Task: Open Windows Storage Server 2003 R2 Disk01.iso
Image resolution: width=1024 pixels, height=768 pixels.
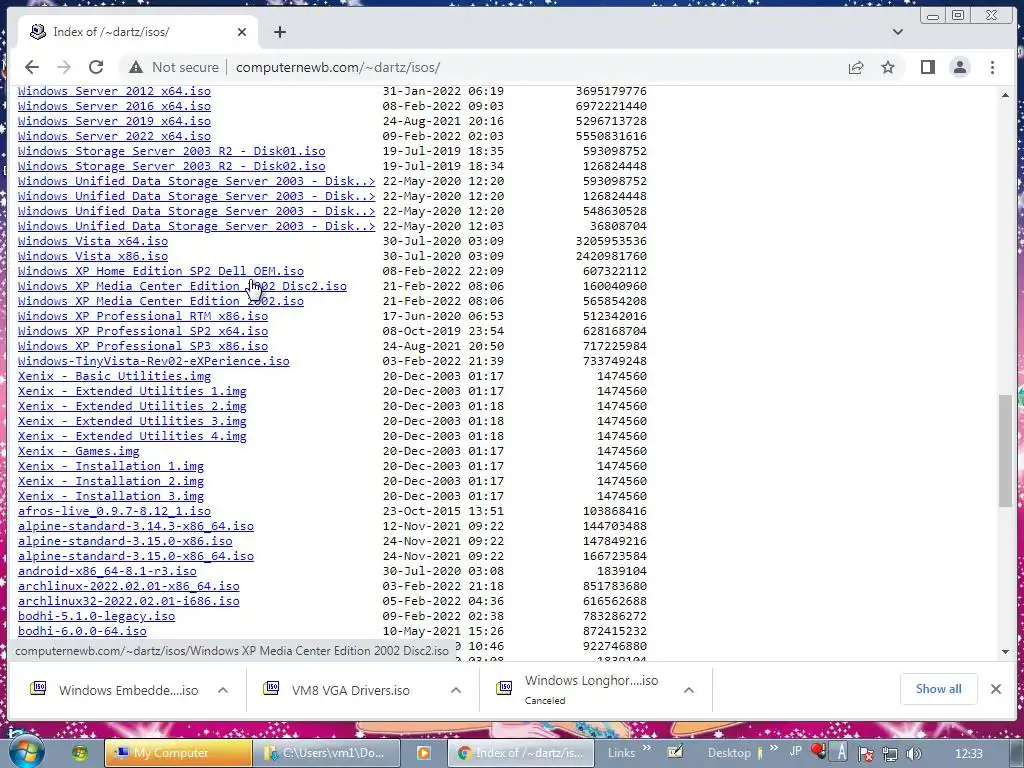Action: pyautogui.click(x=171, y=151)
